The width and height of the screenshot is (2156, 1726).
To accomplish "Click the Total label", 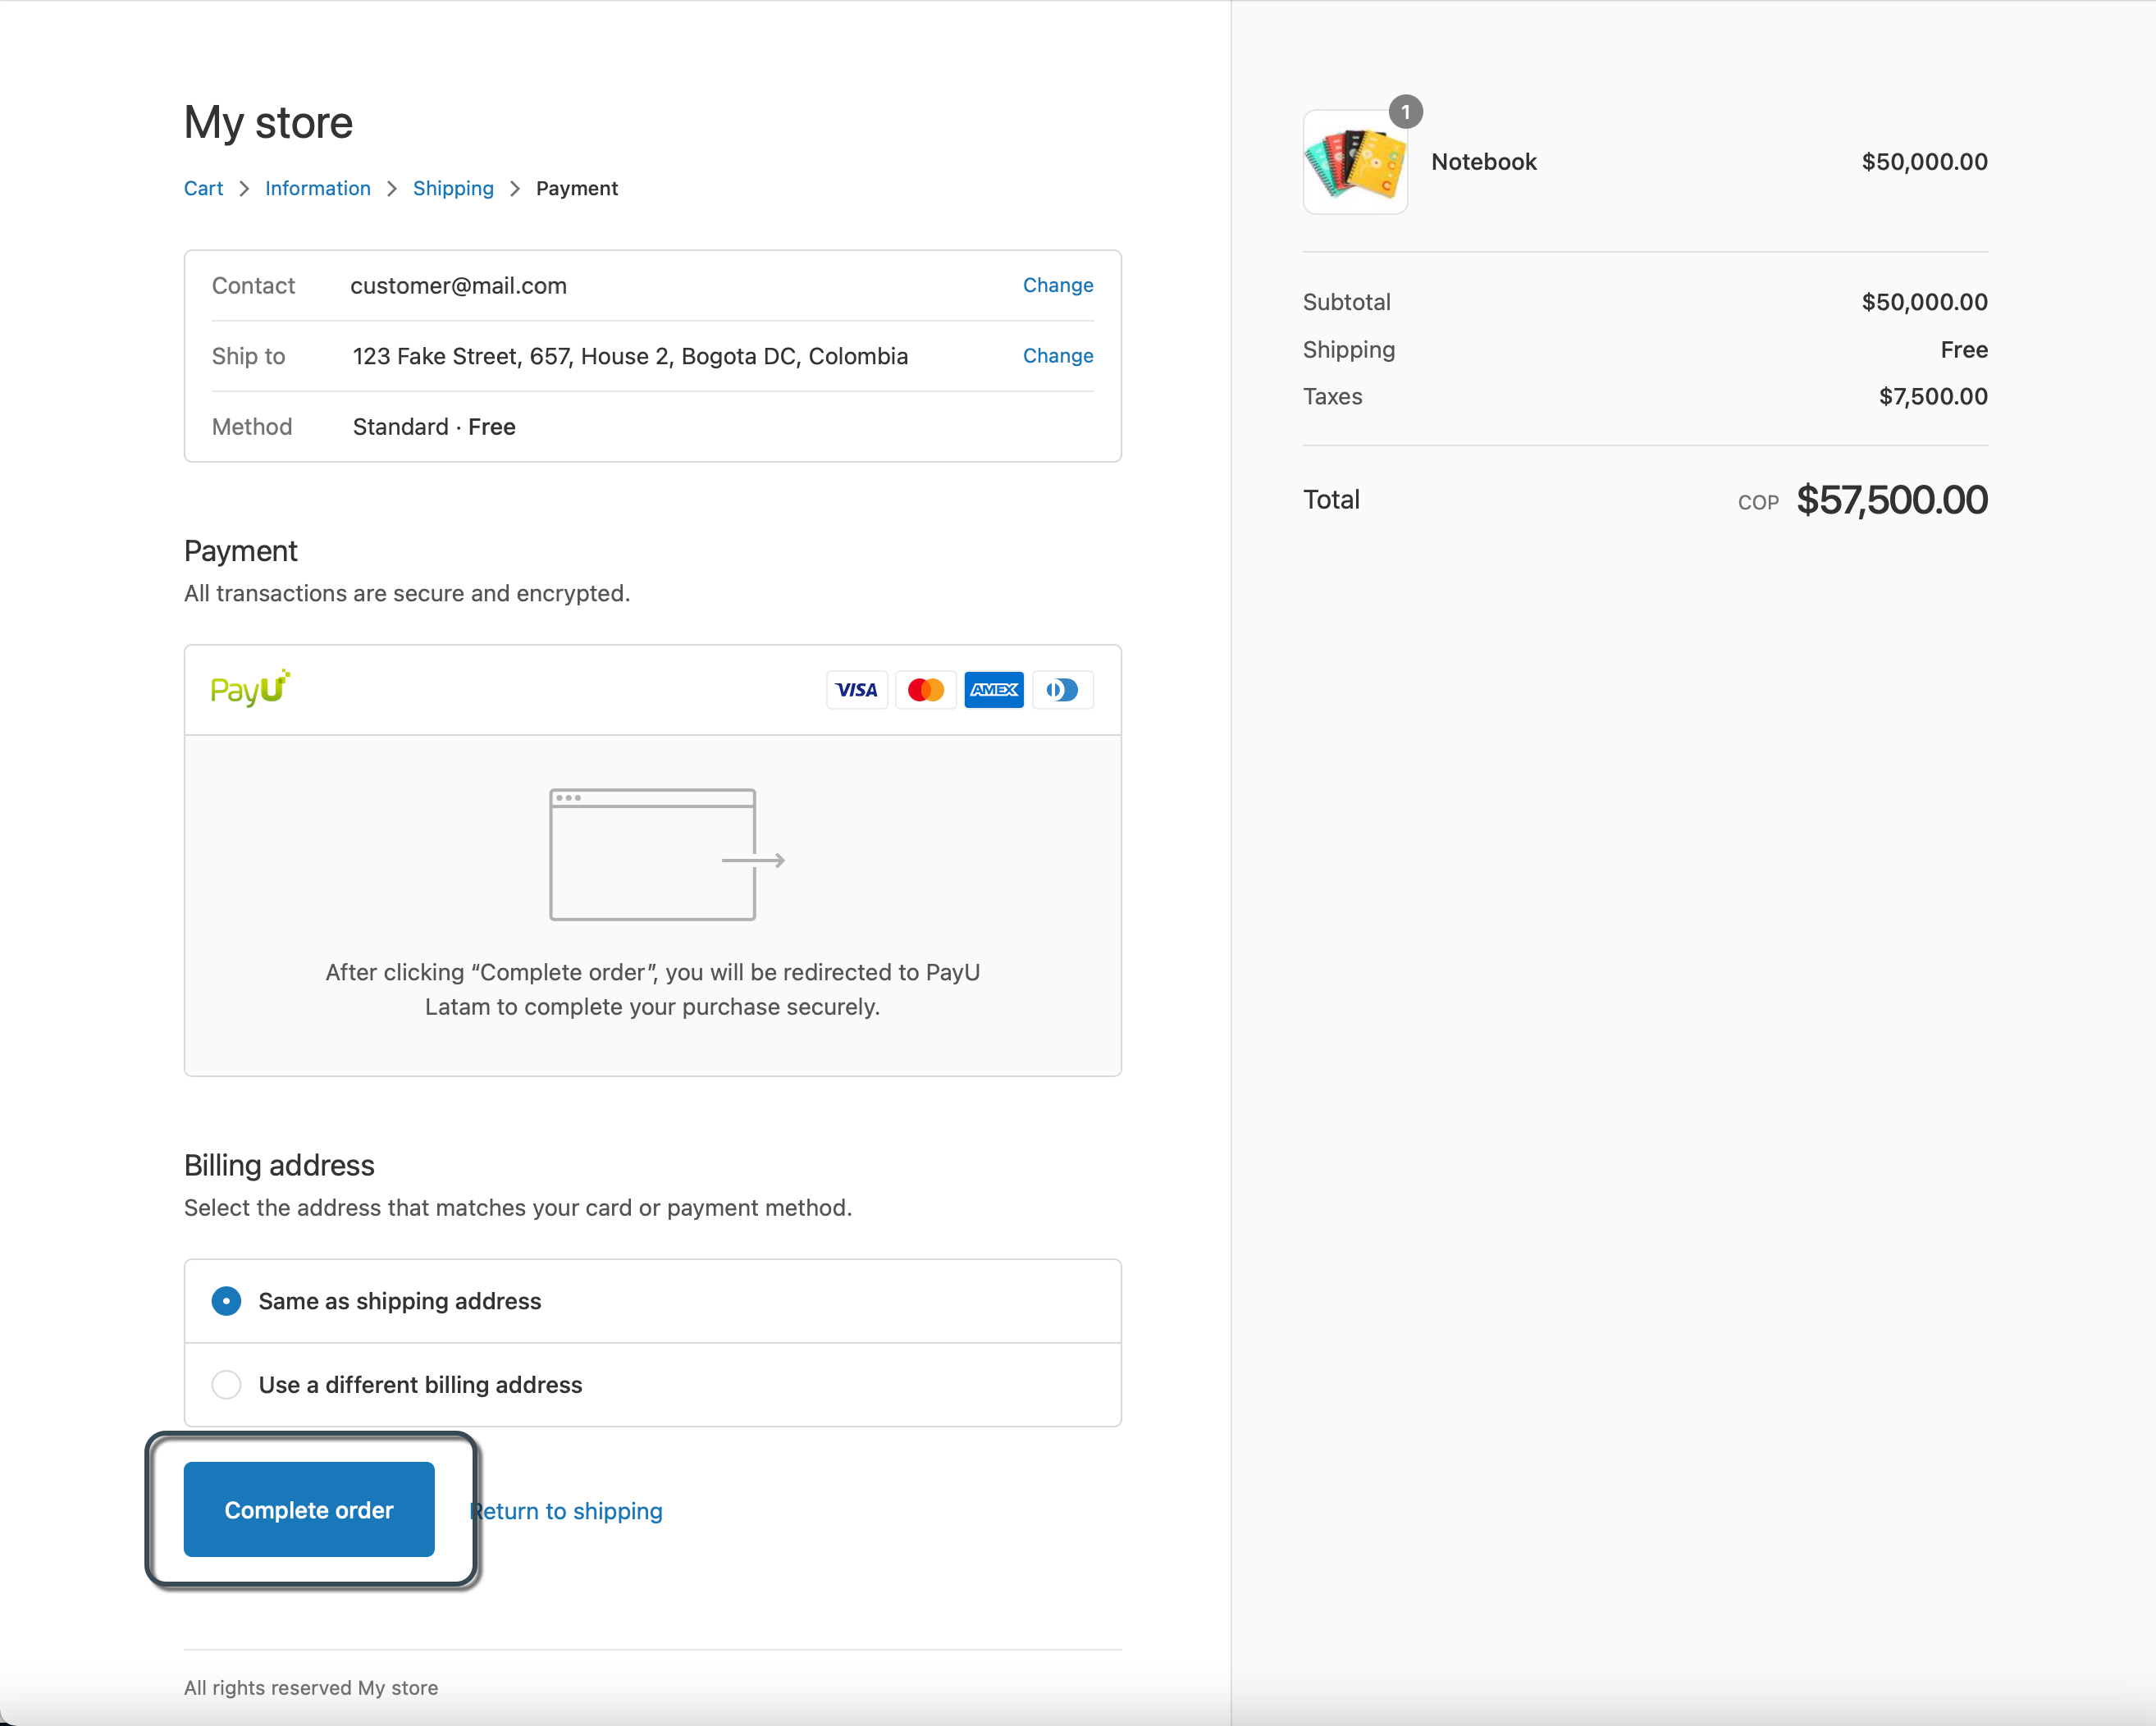I will point(1331,500).
